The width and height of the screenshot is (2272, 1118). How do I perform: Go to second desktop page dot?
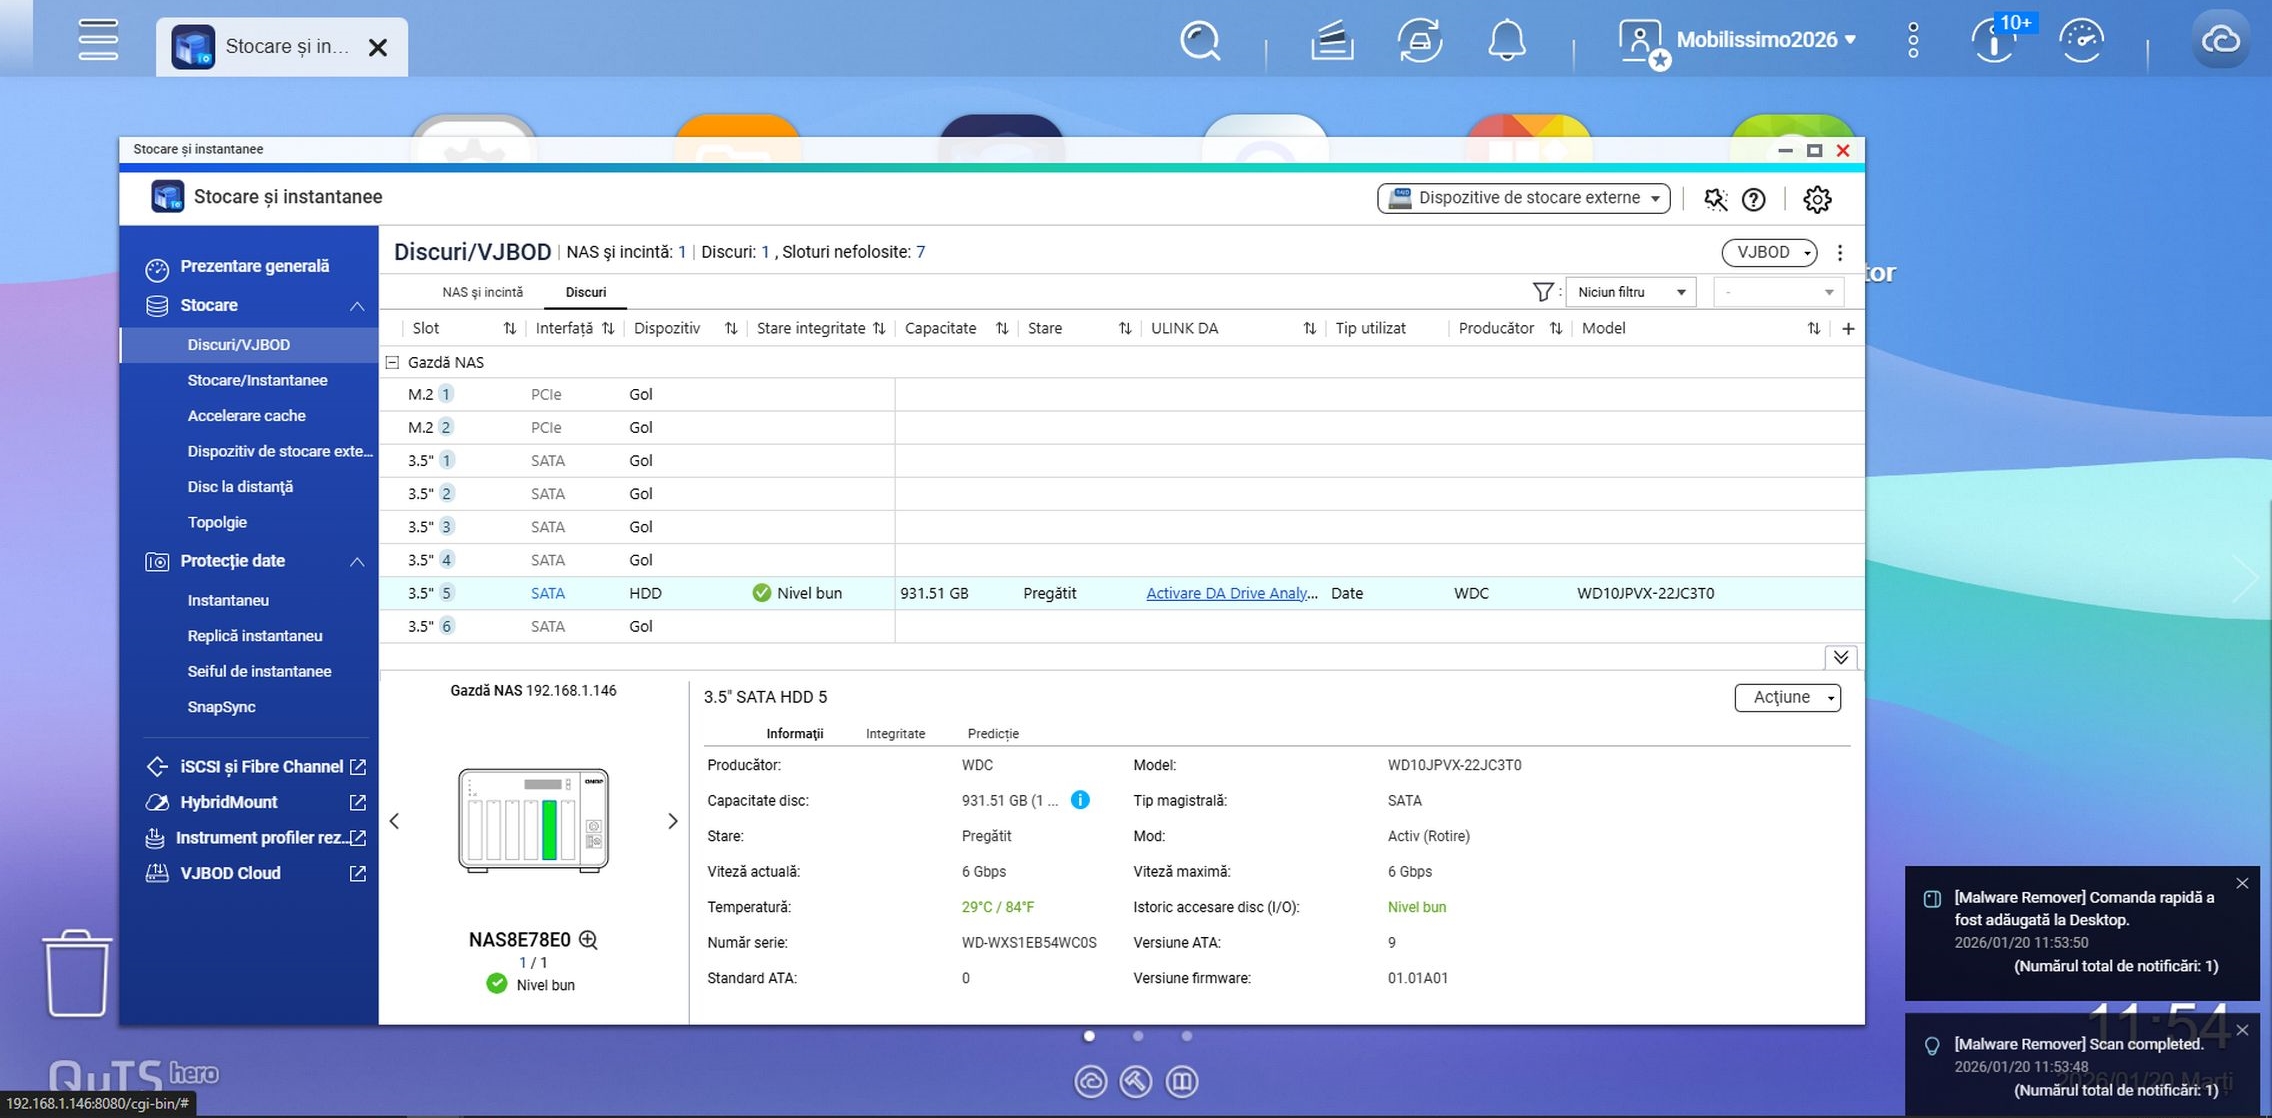[1138, 1036]
